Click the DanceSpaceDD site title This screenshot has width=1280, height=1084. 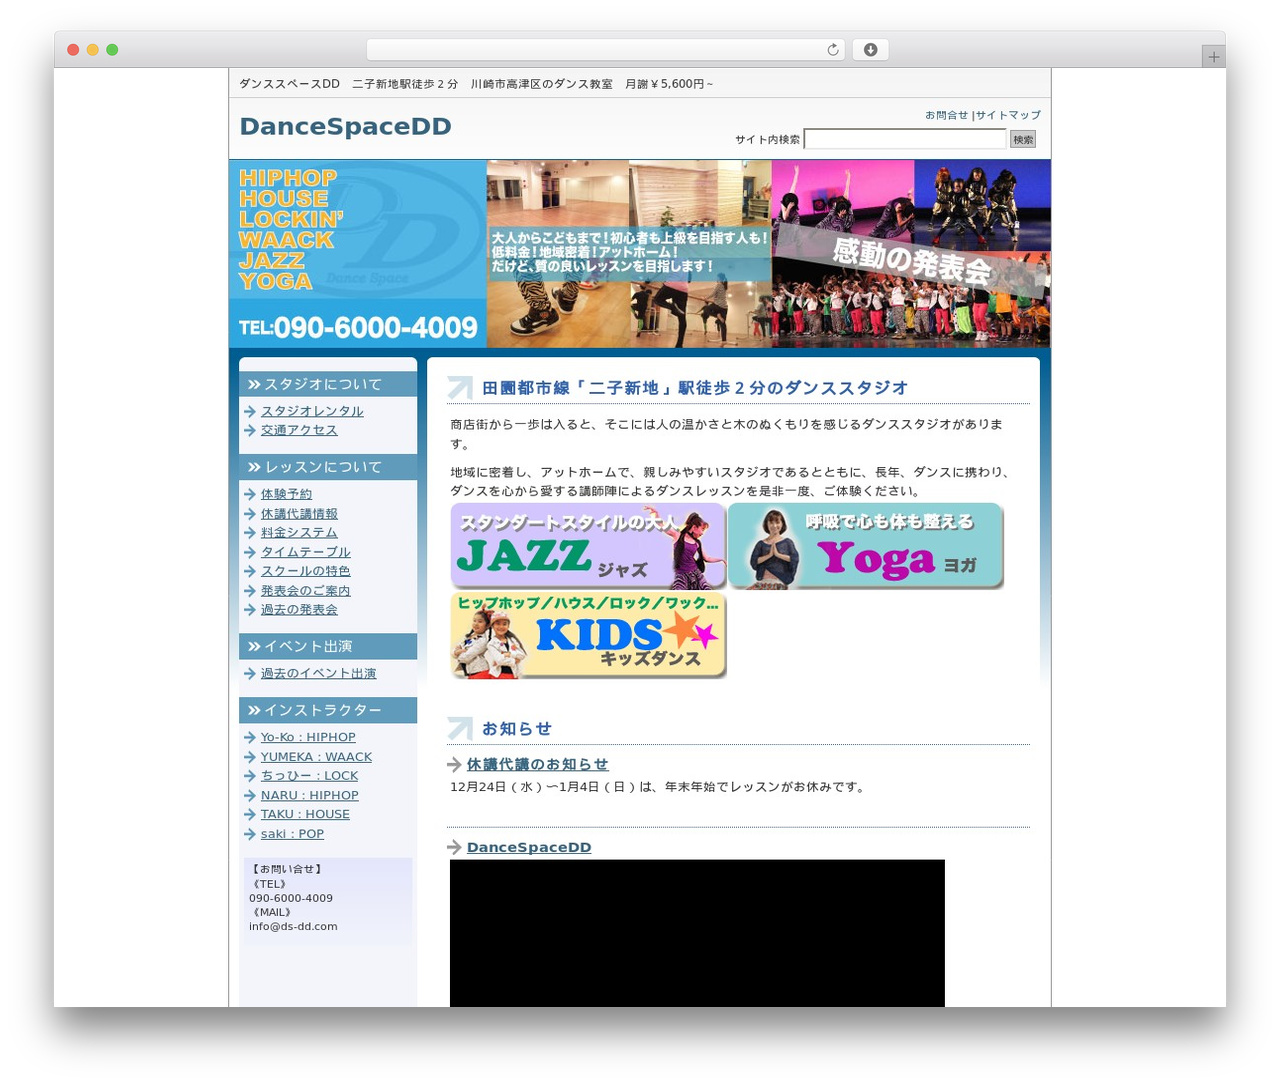coord(345,127)
